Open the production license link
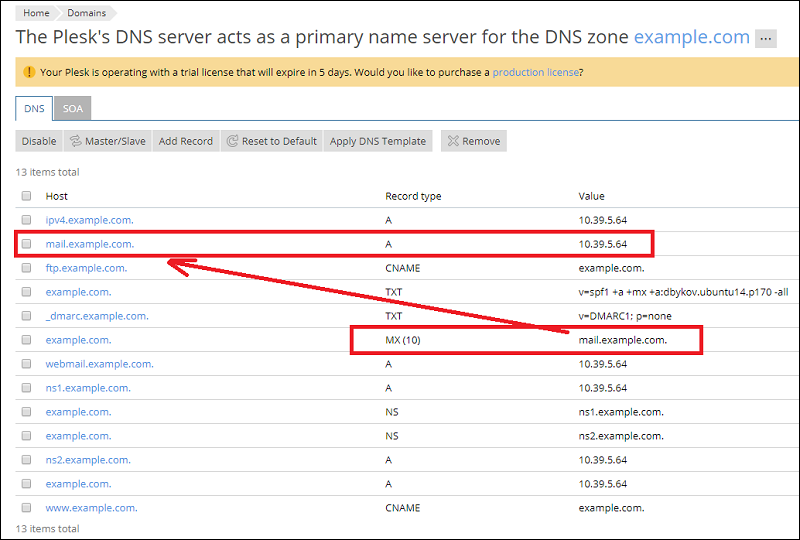Screen dimensions: 800x540 (x=535, y=72)
